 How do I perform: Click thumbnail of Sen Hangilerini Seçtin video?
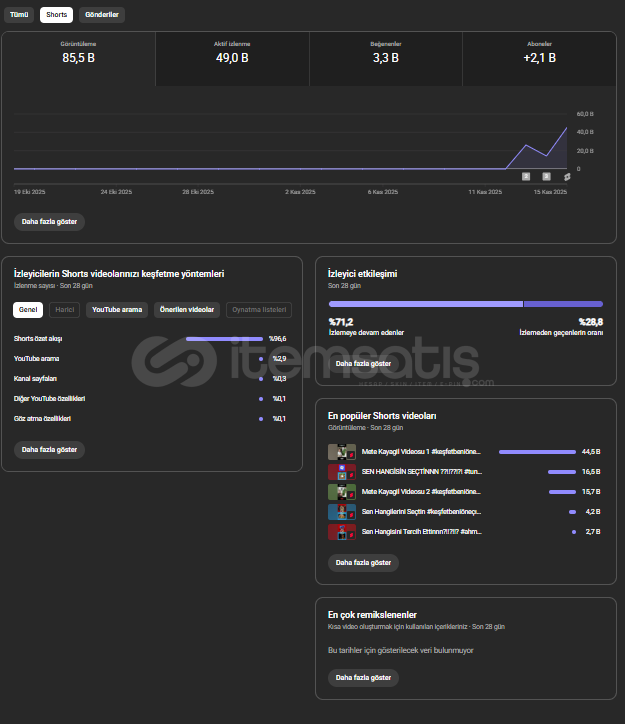coord(342,512)
